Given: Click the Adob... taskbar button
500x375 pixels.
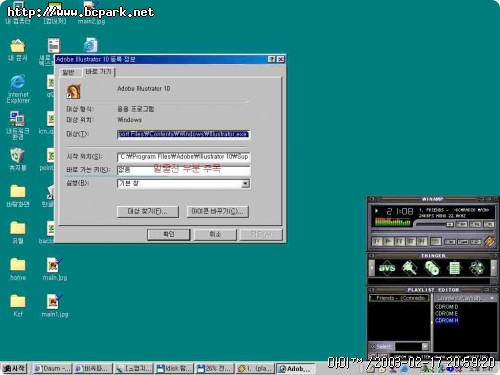Looking at the screenshot, I should pyautogui.click(x=296, y=369).
